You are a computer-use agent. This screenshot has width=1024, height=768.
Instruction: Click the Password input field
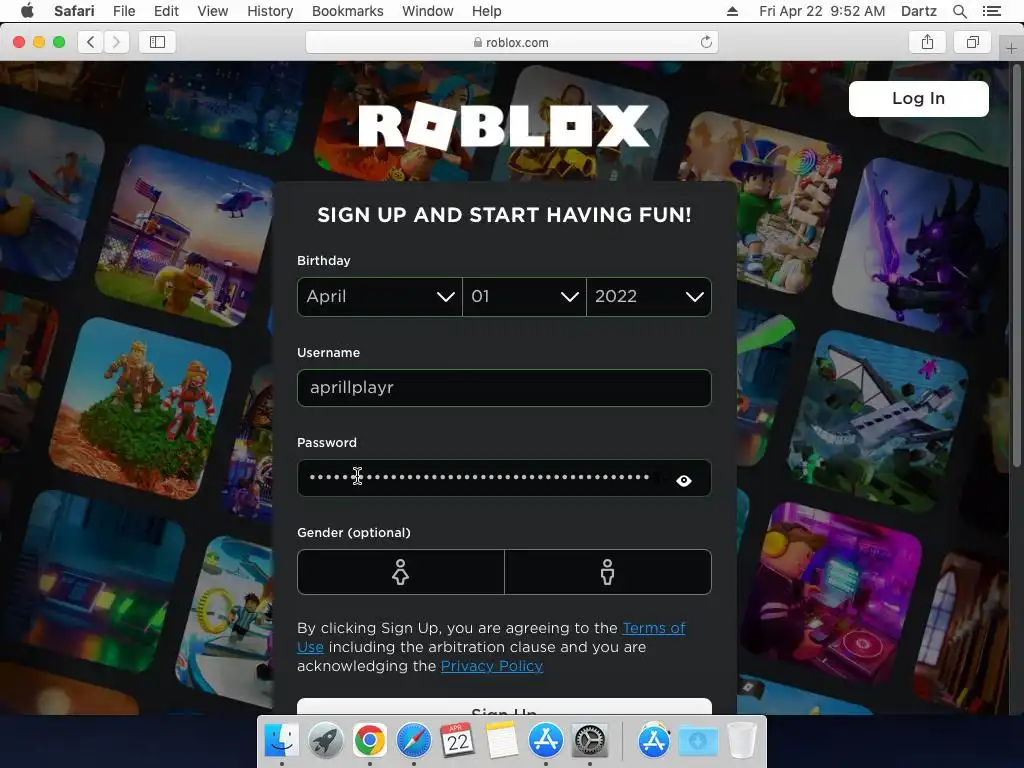(x=504, y=478)
